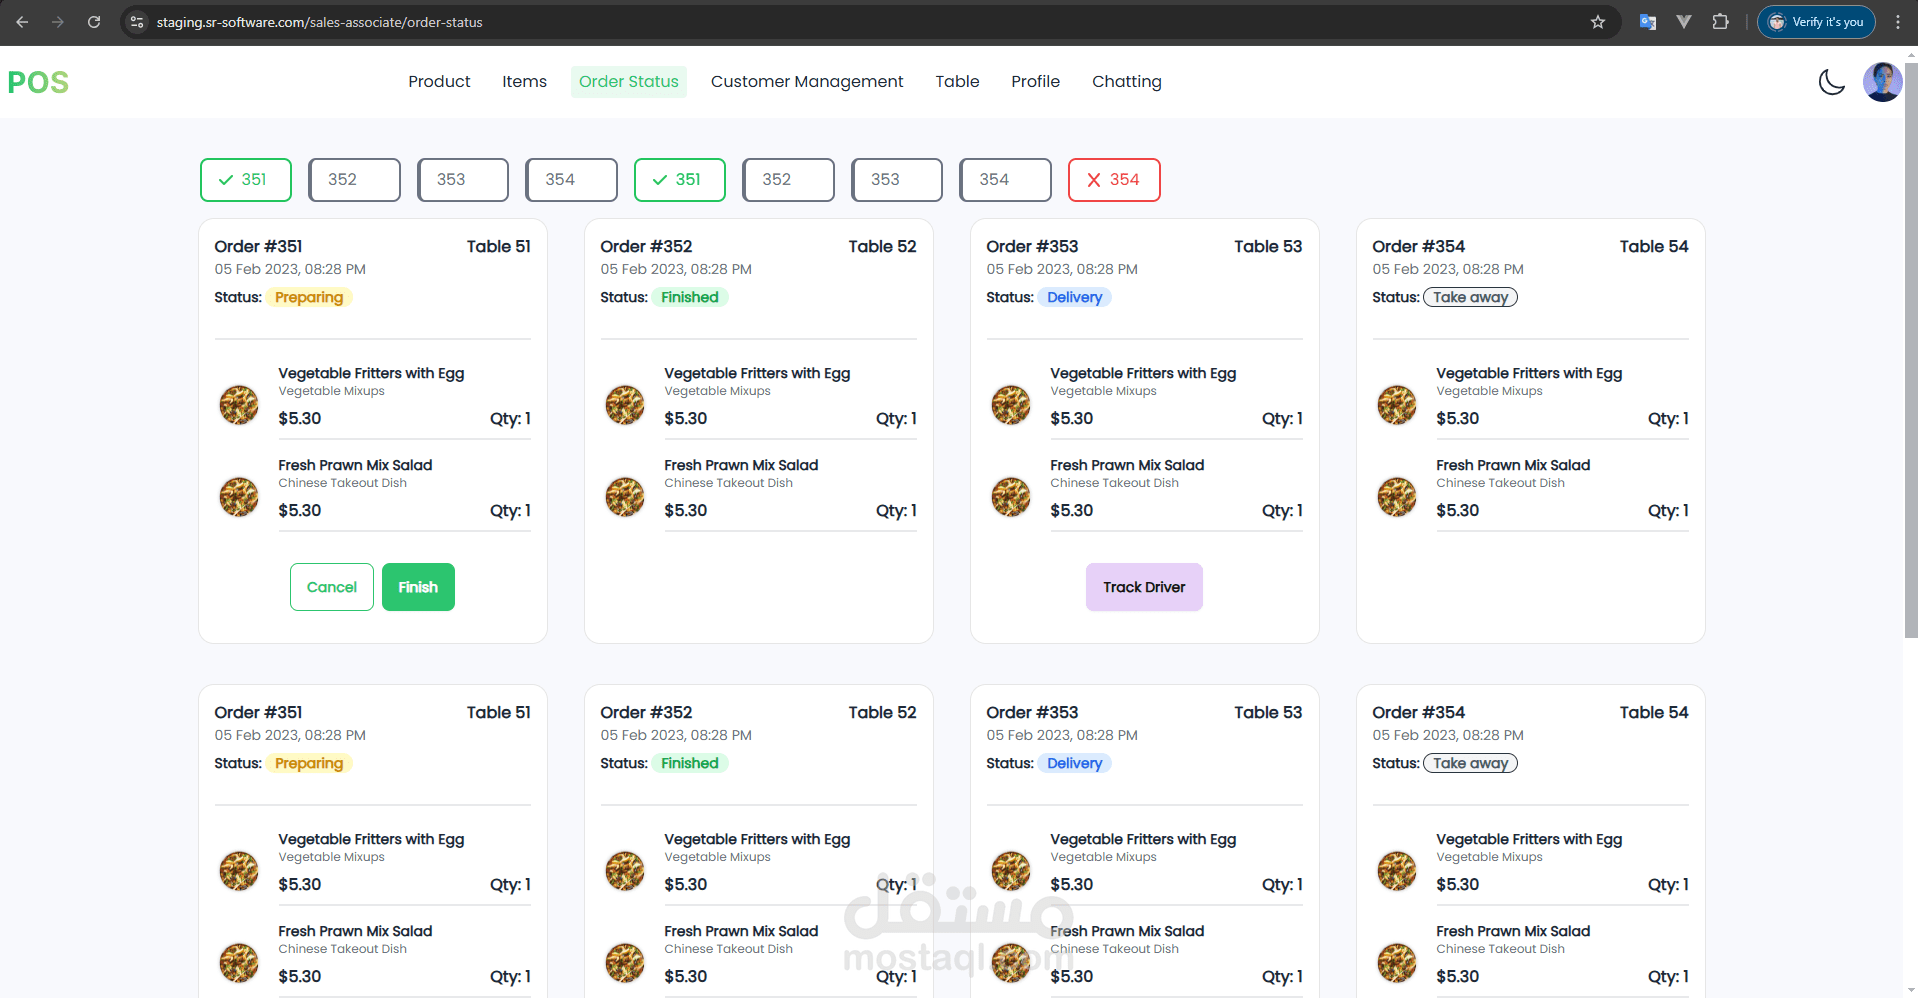
Task: Bookmark this page with the star icon
Action: pos(1598,22)
